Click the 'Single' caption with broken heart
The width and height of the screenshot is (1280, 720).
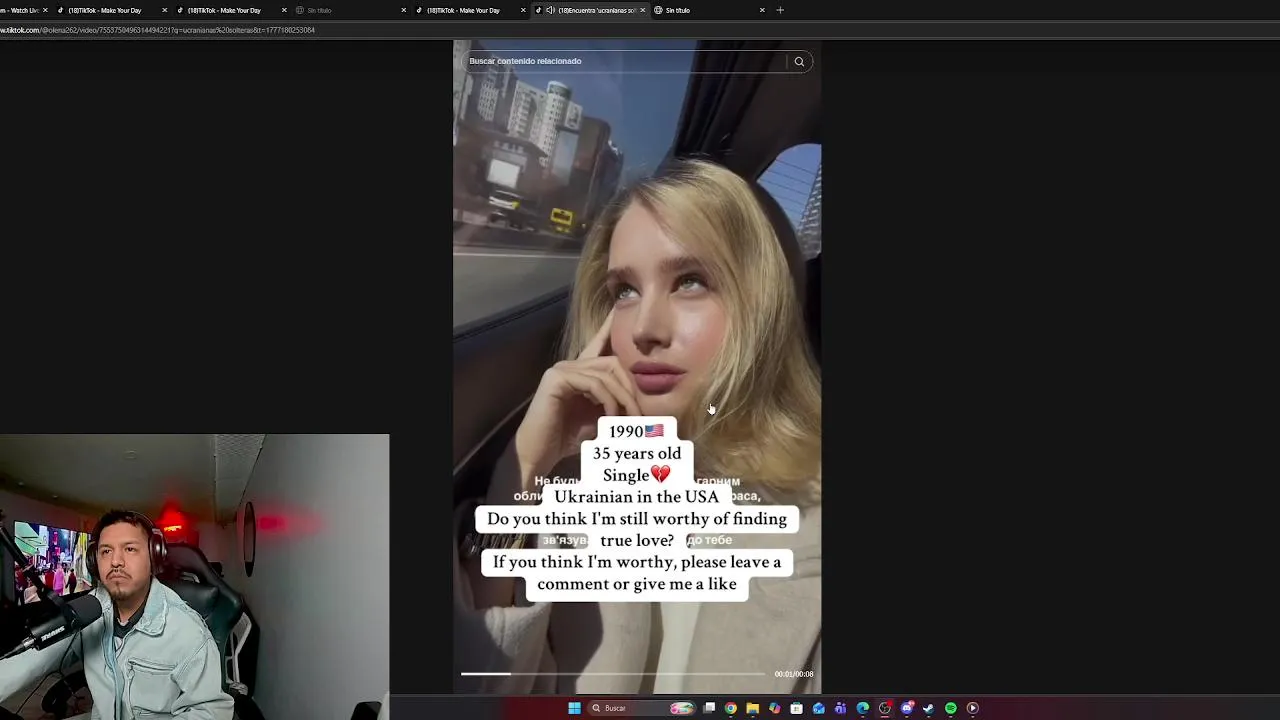tap(637, 475)
